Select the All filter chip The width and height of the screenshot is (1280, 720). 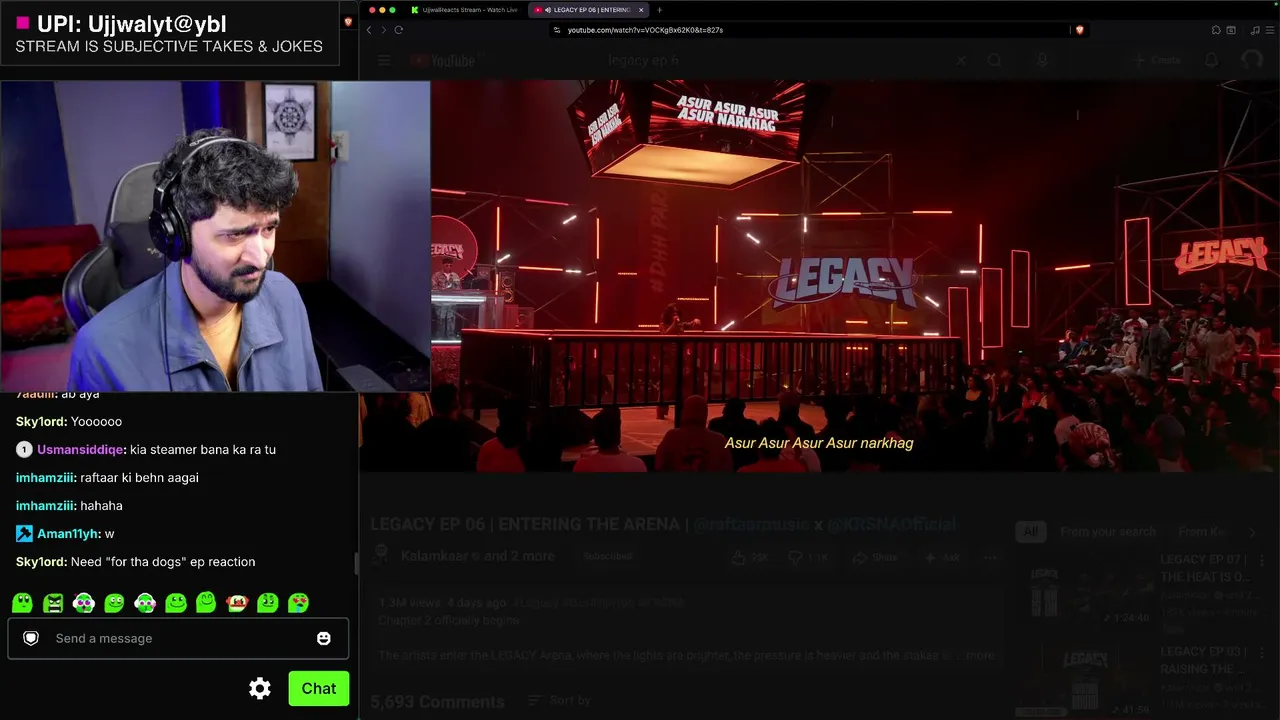(x=1032, y=532)
